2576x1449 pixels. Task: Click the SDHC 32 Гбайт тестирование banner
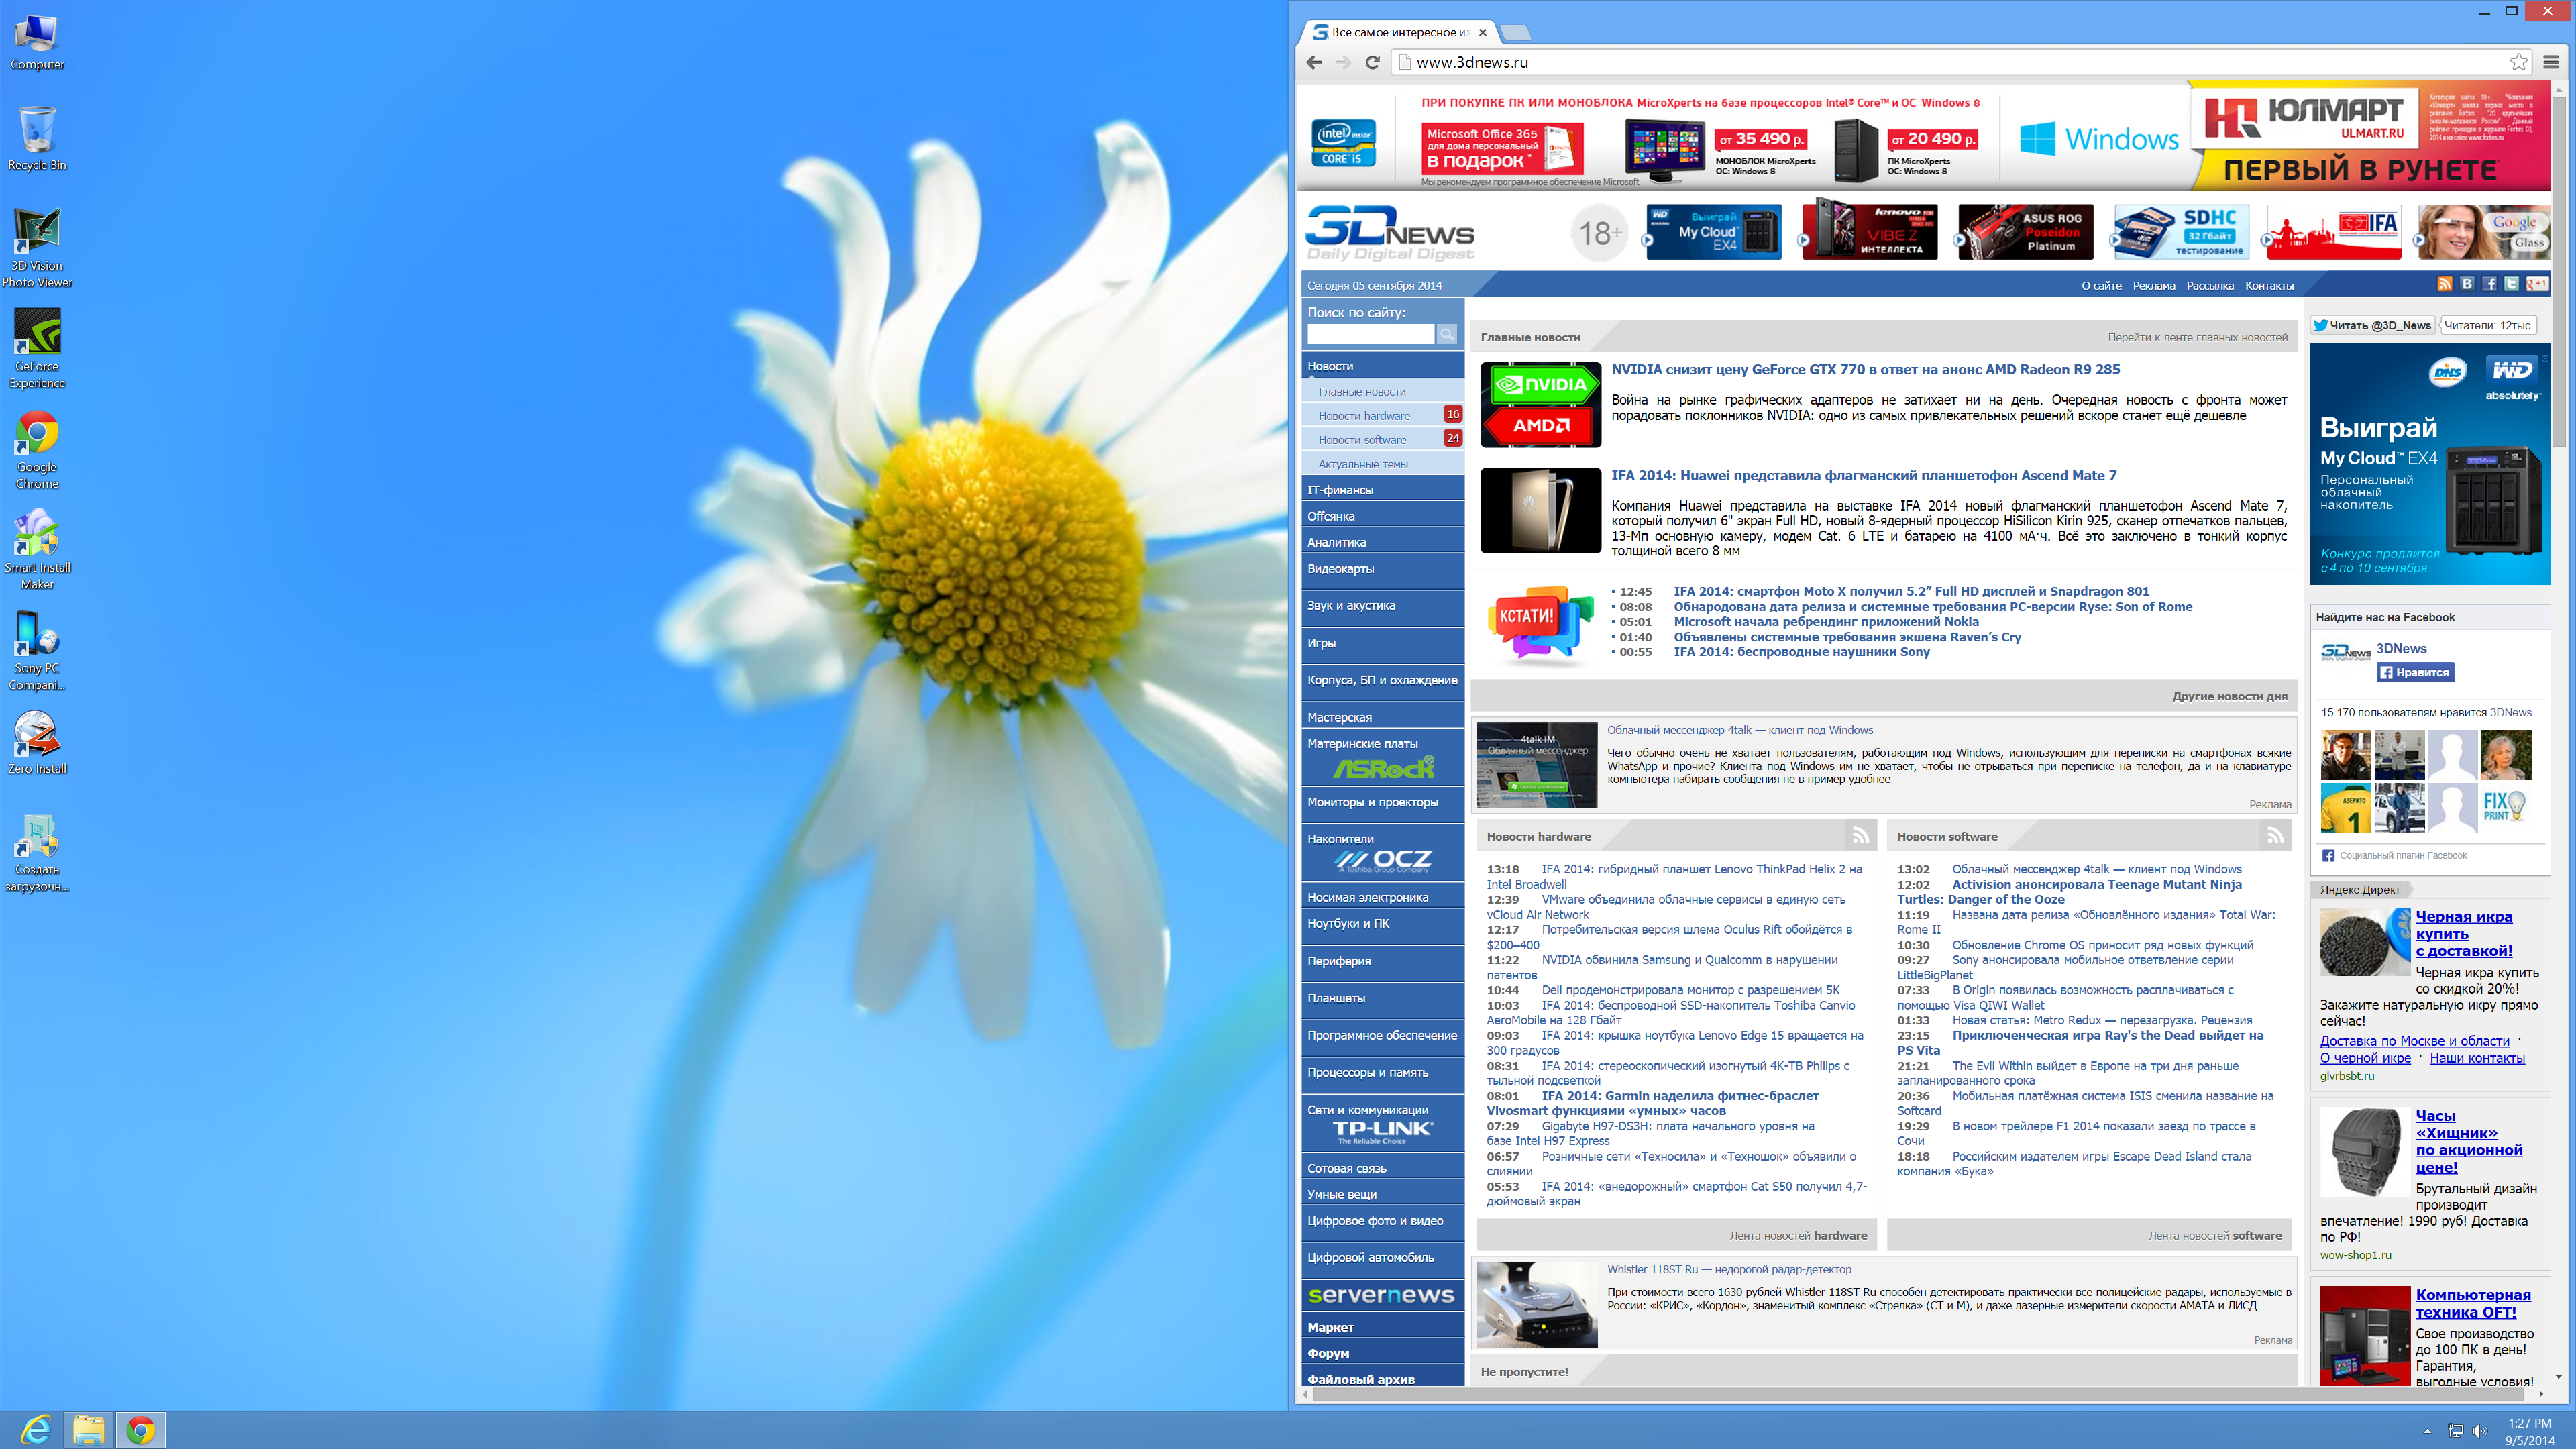click(x=2181, y=232)
